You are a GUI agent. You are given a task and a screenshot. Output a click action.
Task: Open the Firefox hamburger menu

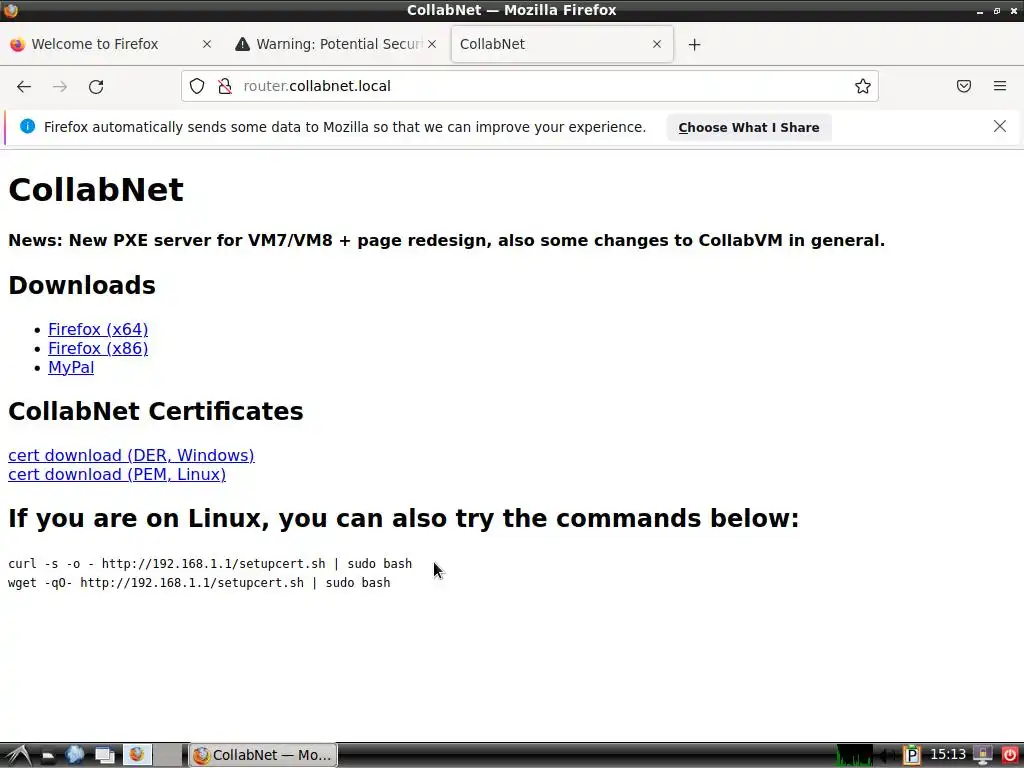point(1000,86)
